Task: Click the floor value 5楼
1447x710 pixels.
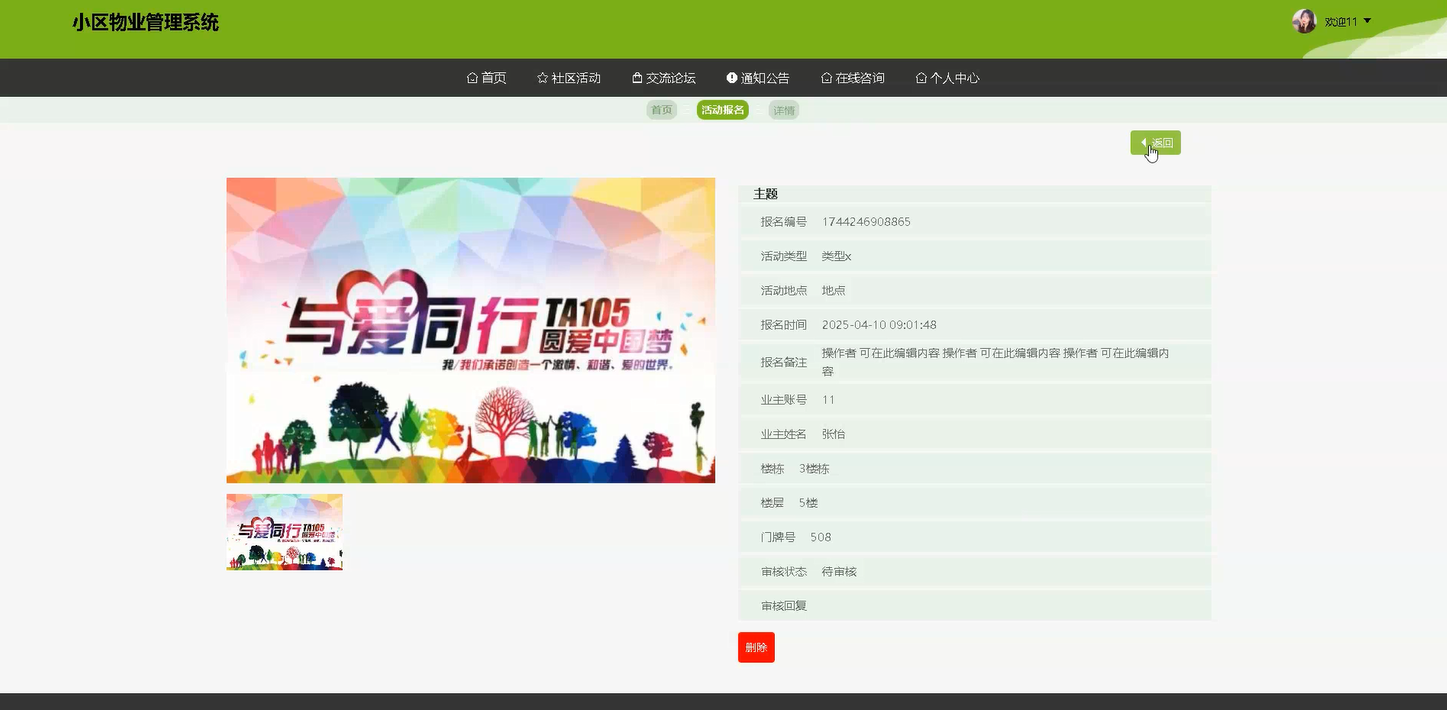Action: (x=808, y=503)
